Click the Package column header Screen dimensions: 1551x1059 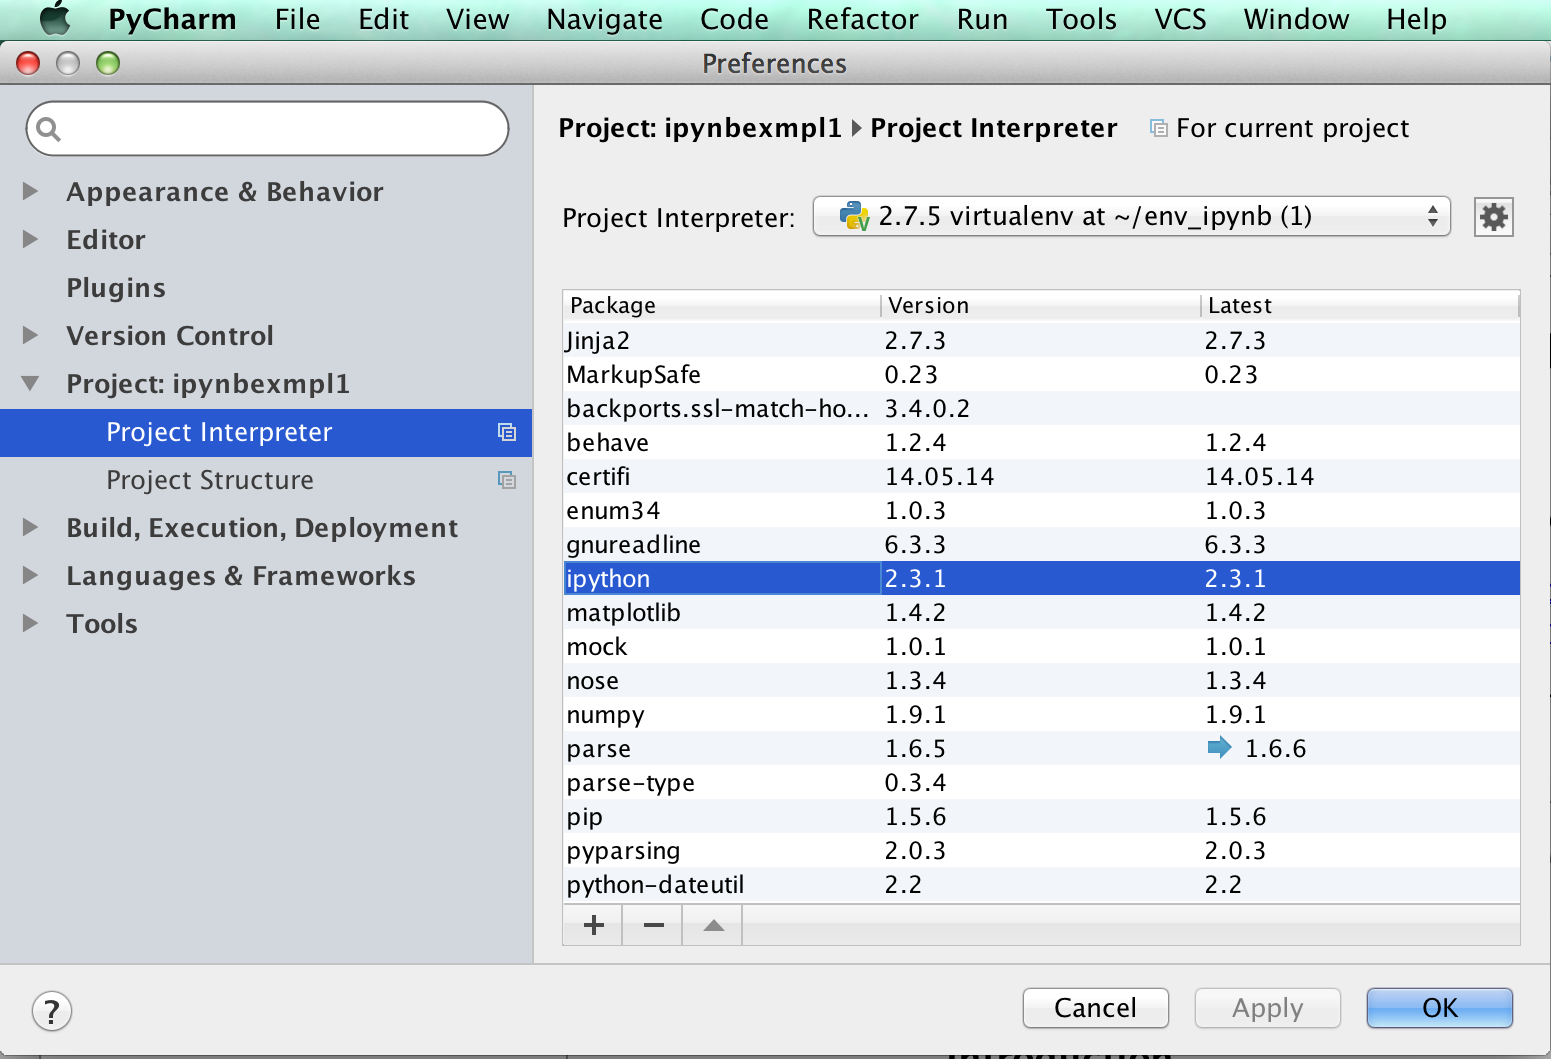tap(721, 305)
